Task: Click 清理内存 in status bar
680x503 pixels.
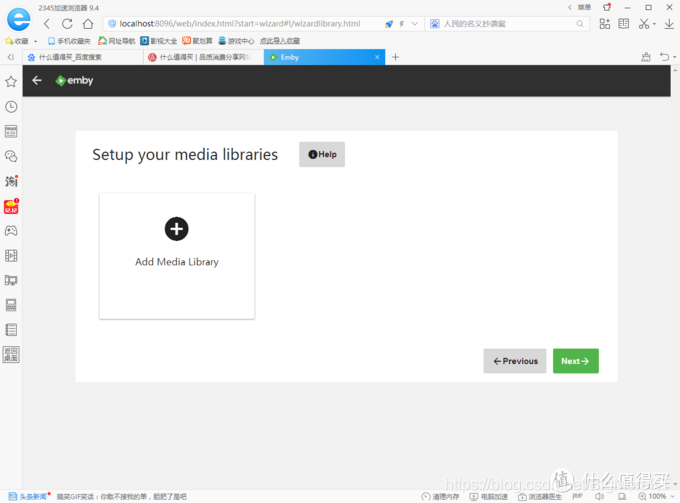Action: click(x=441, y=496)
